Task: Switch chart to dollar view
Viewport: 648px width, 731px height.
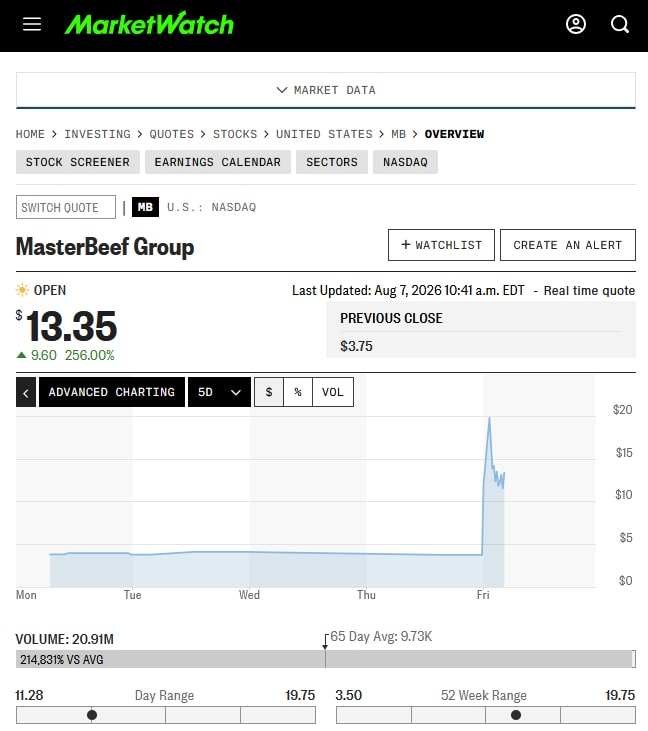Action: point(269,392)
